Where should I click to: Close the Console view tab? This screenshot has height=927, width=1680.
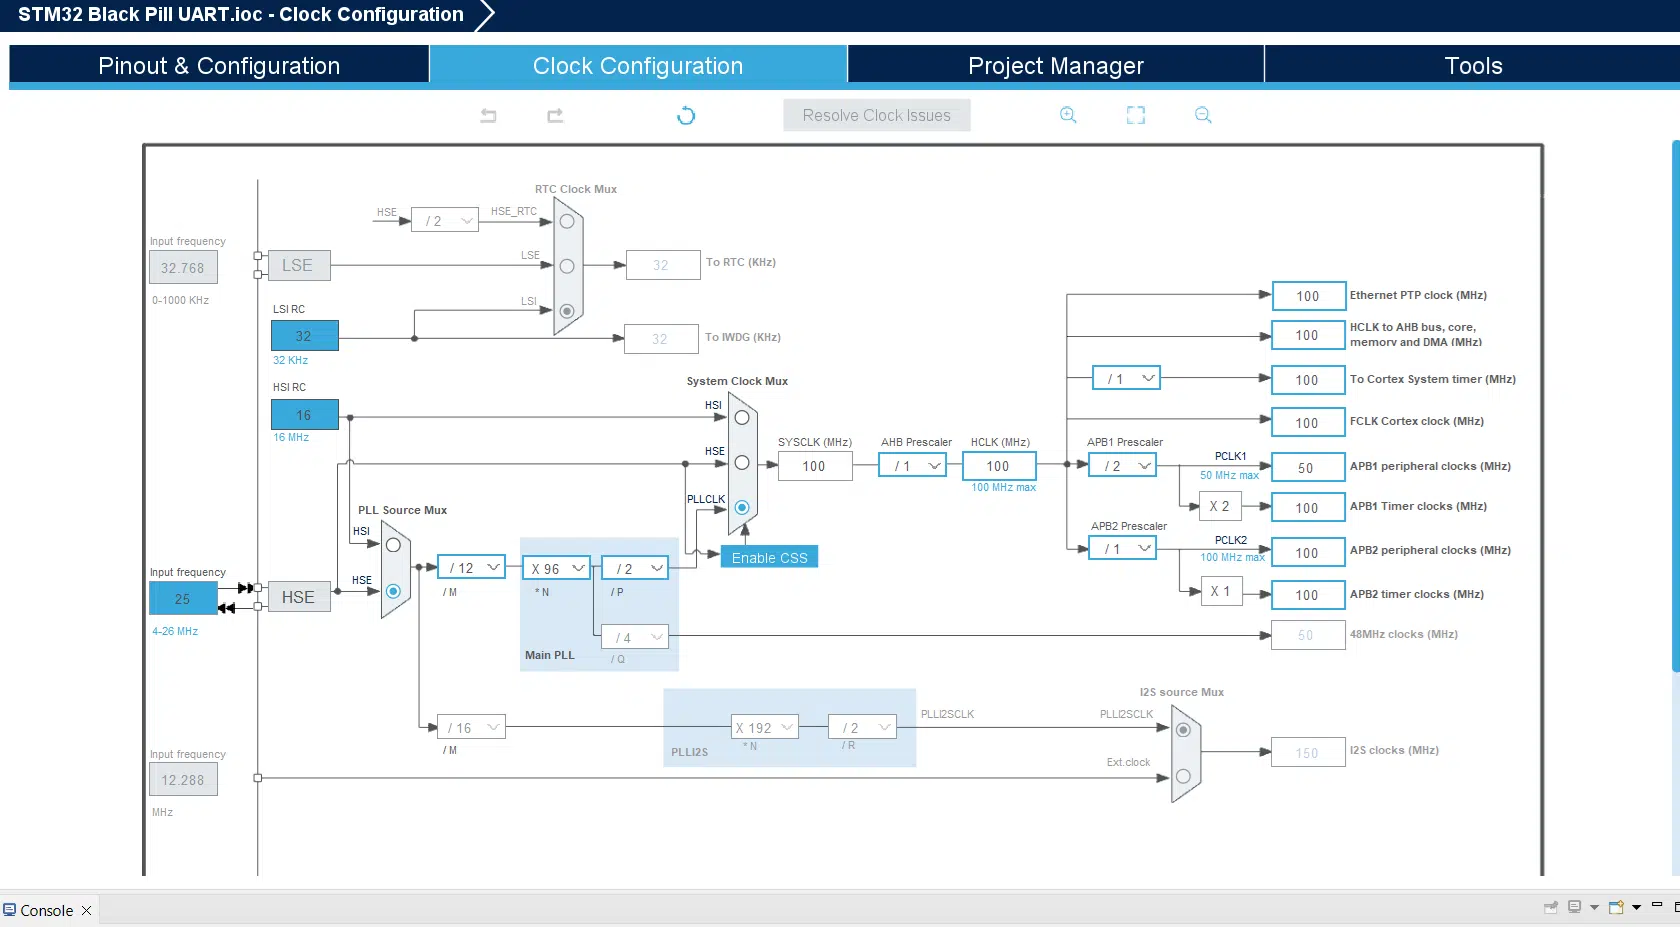[87, 910]
